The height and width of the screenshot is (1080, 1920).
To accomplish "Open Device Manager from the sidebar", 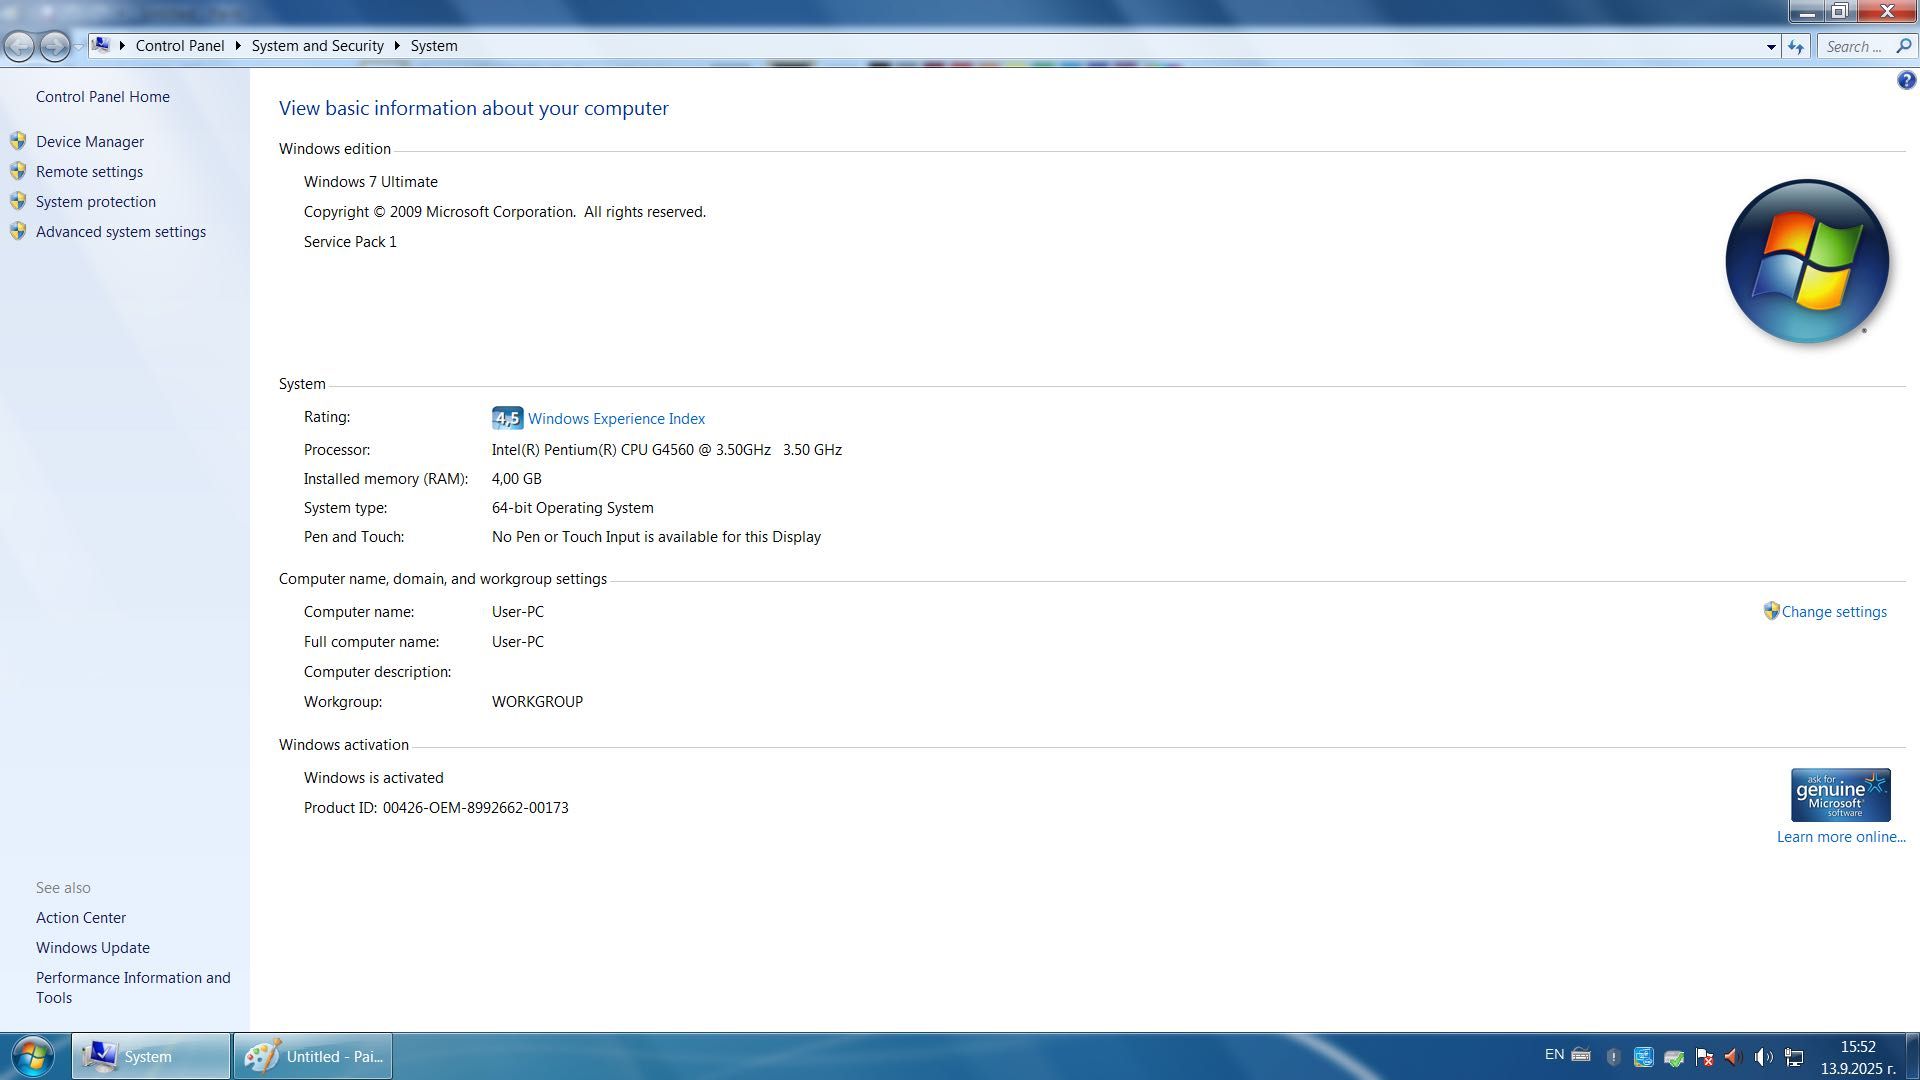I will click(x=90, y=142).
